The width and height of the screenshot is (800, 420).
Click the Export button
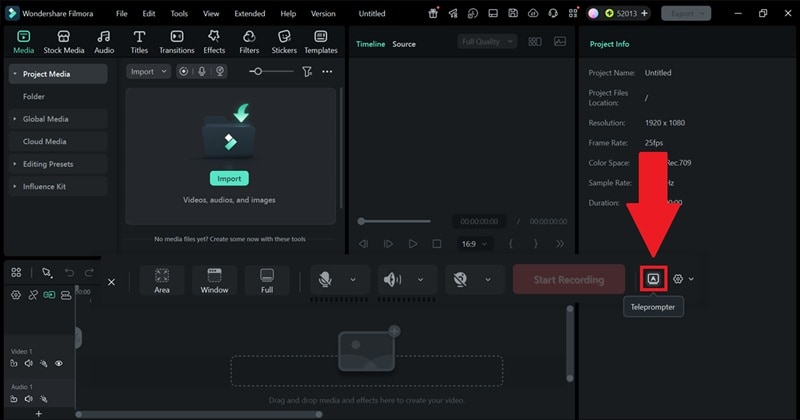pos(686,13)
